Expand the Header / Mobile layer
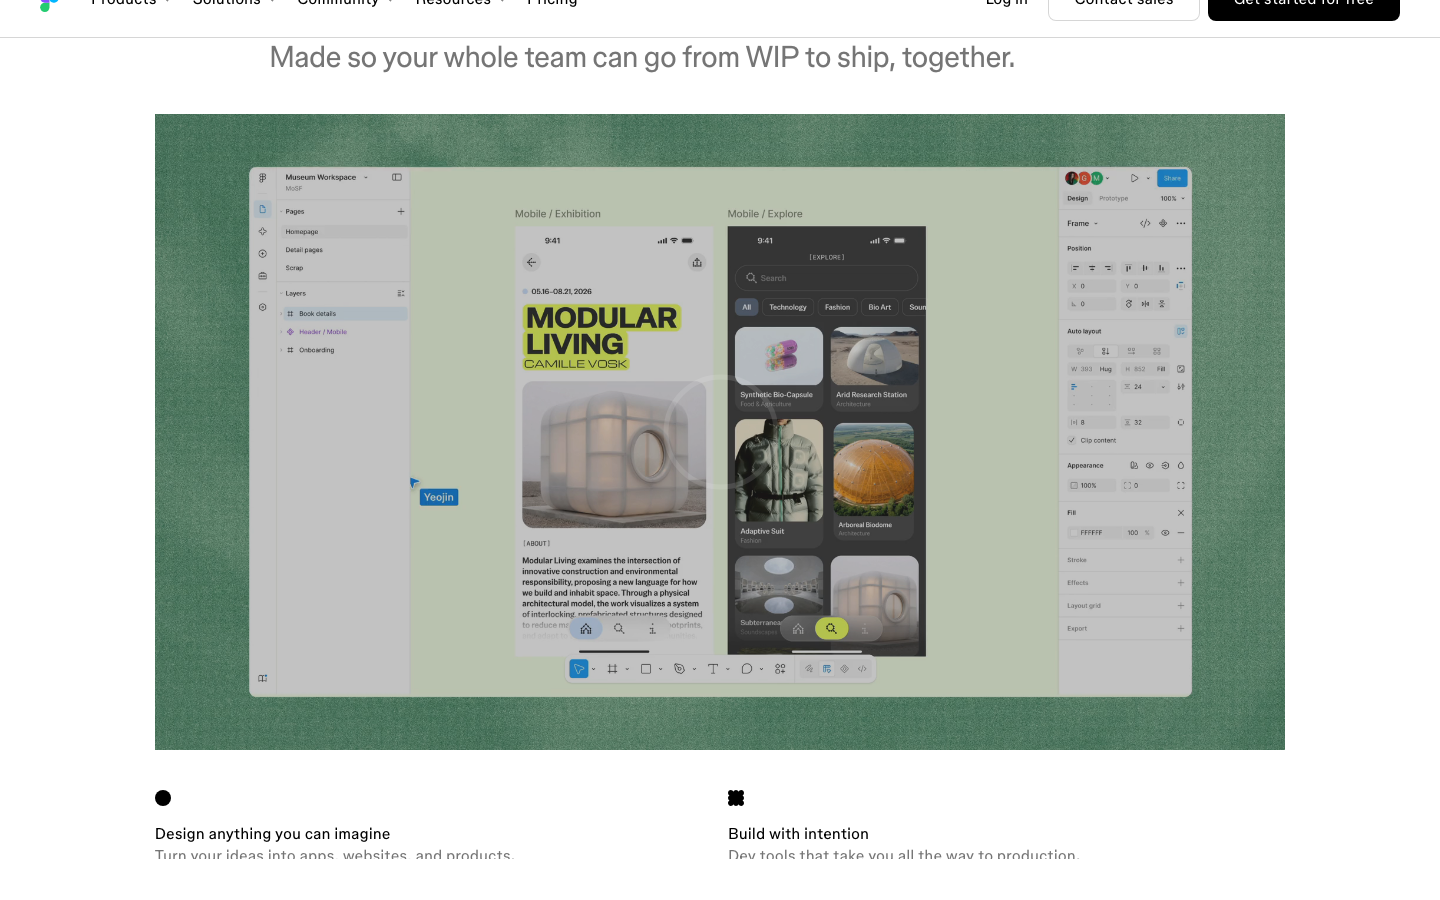 pyautogui.click(x=281, y=332)
